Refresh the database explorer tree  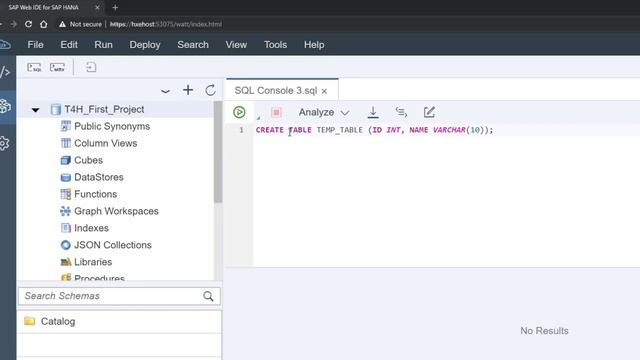[x=210, y=90]
